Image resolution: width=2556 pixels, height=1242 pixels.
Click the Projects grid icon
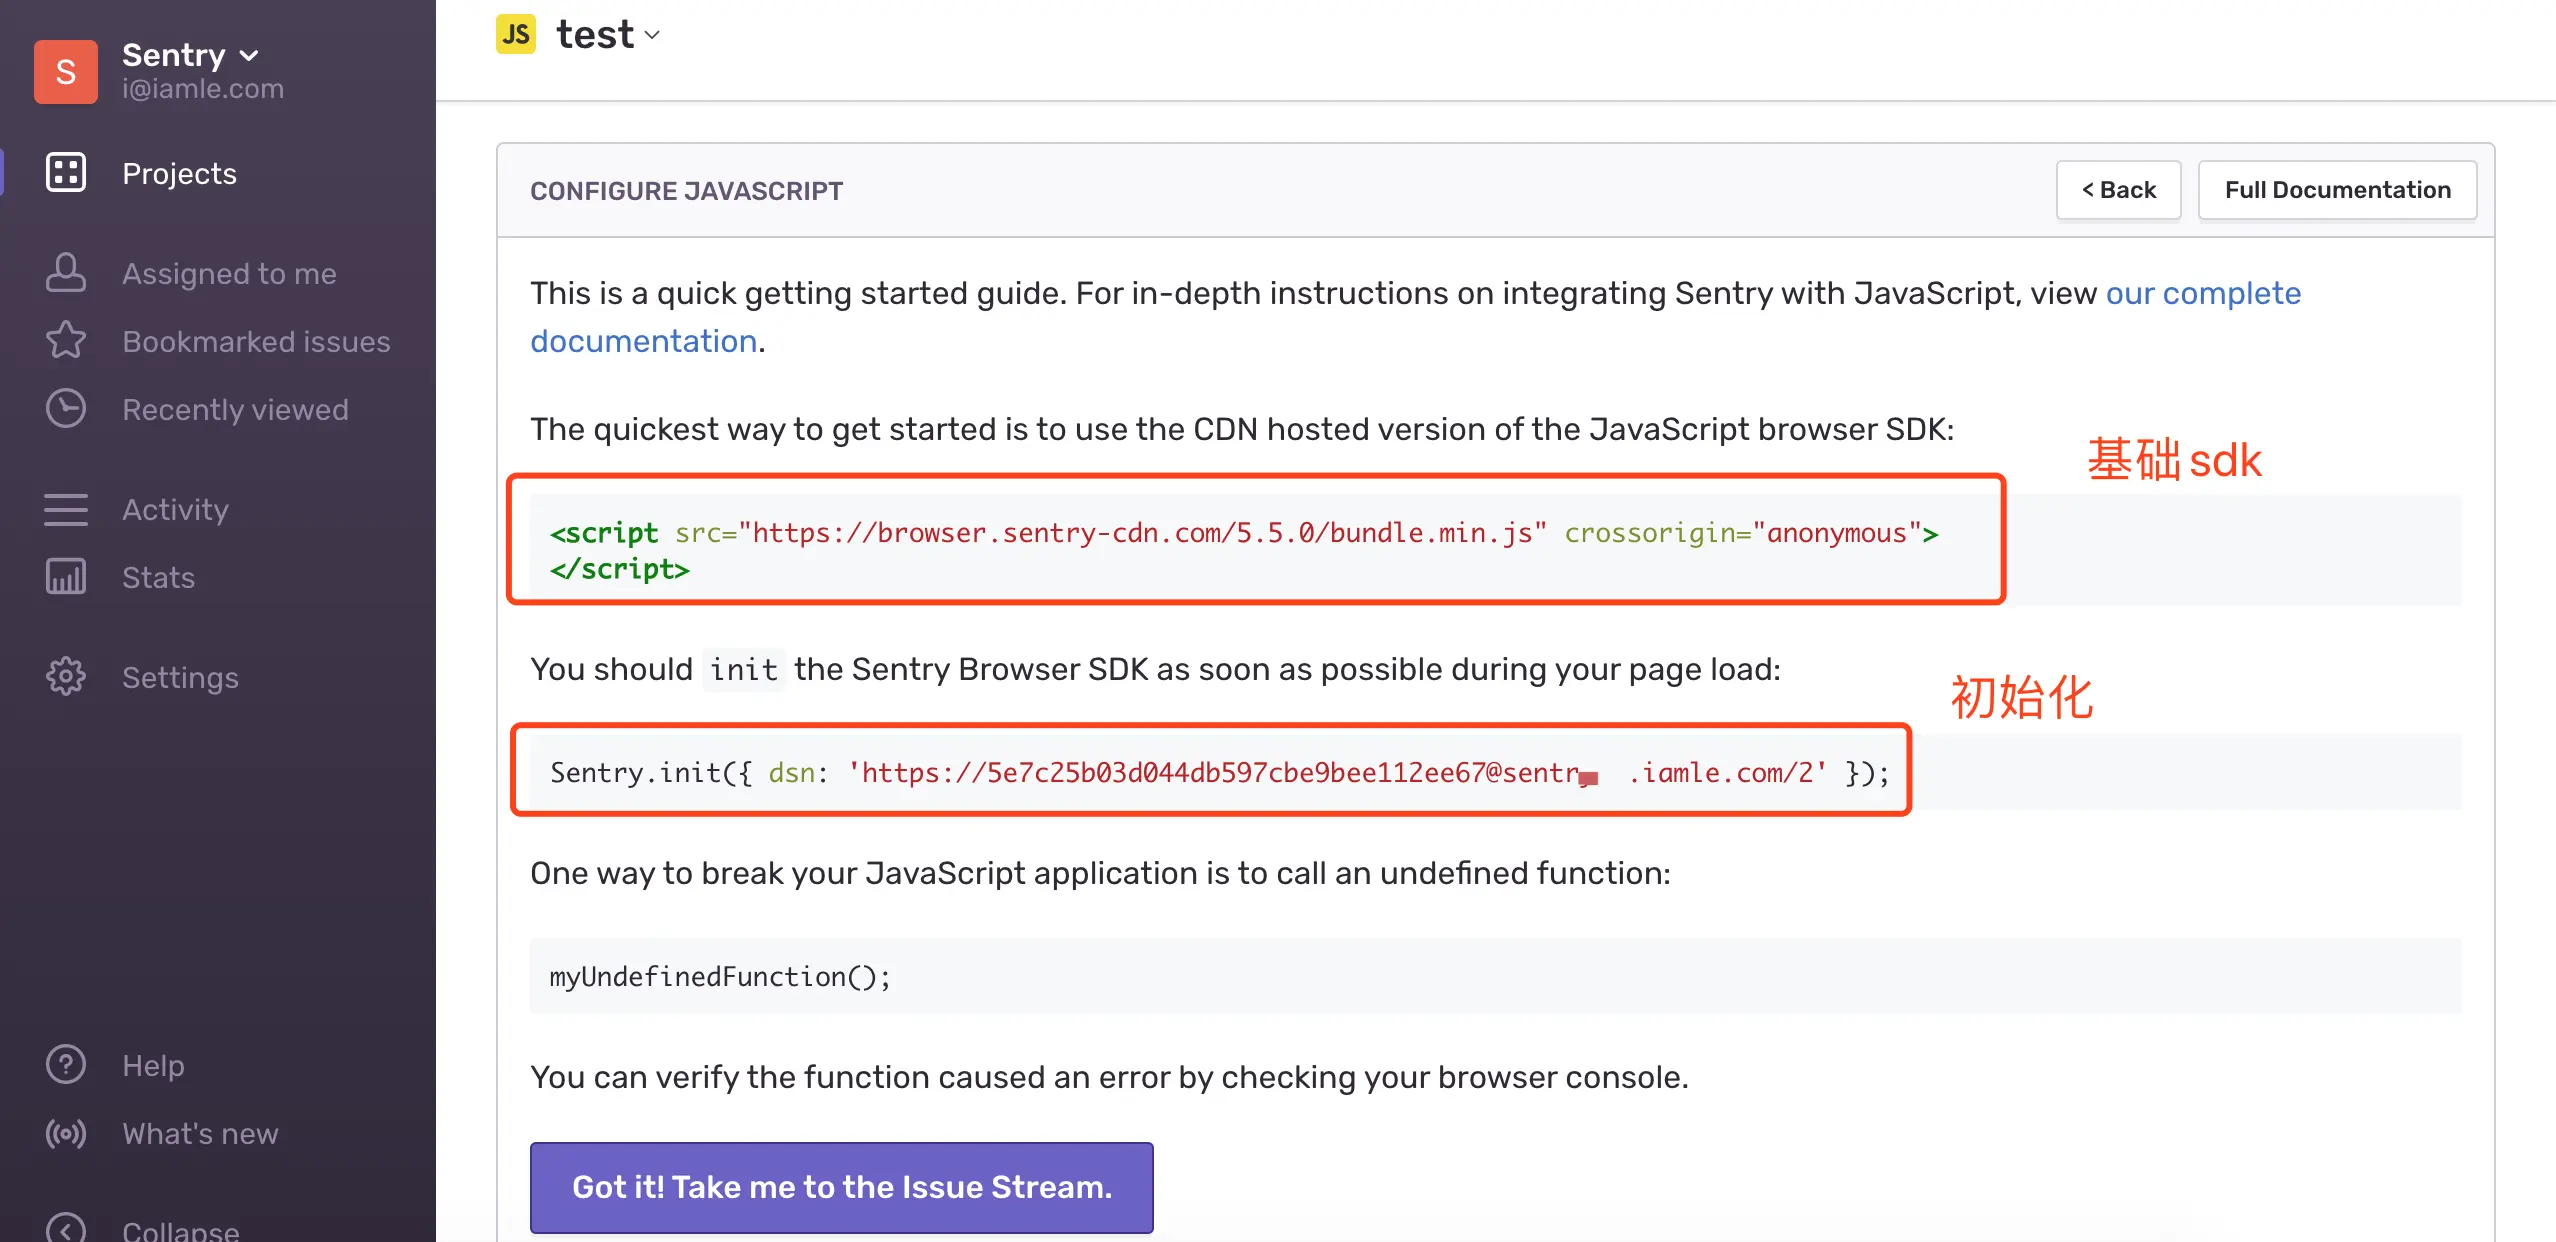pyautogui.click(x=66, y=173)
